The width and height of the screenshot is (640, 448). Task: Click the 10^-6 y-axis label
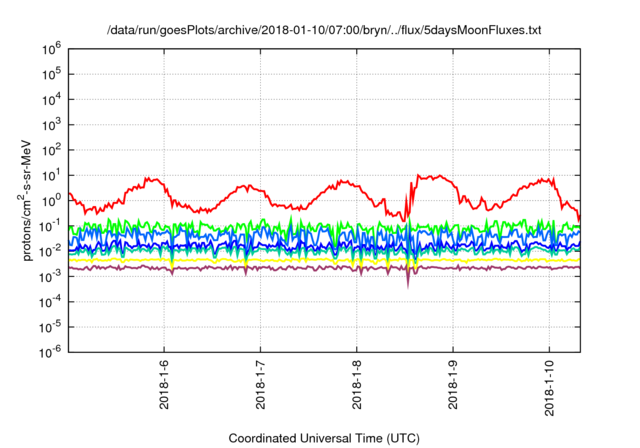tap(50, 353)
